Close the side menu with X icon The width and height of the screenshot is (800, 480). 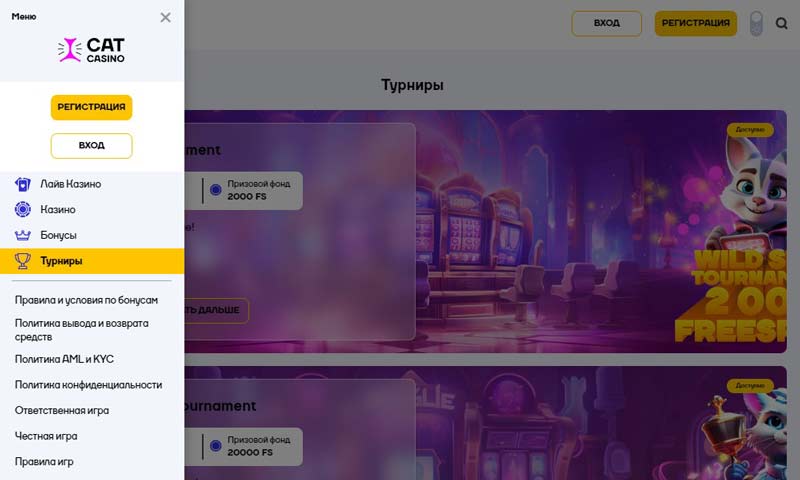point(165,17)
